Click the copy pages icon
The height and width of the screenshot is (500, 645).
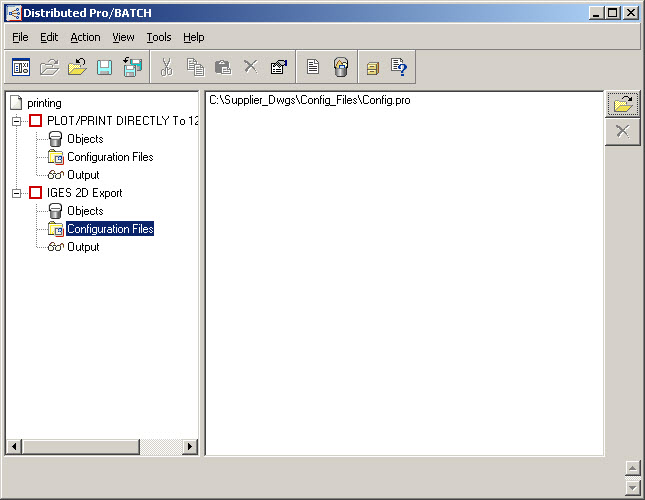pos(195,67)
